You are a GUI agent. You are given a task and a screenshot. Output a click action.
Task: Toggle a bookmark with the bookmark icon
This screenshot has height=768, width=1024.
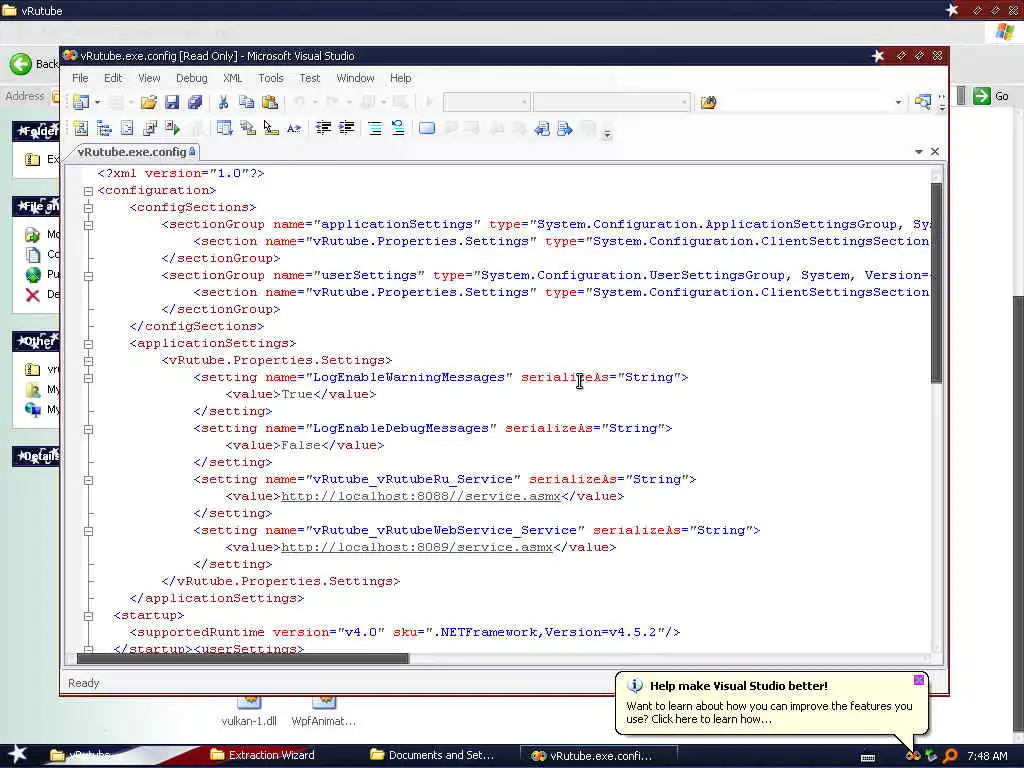427,128
